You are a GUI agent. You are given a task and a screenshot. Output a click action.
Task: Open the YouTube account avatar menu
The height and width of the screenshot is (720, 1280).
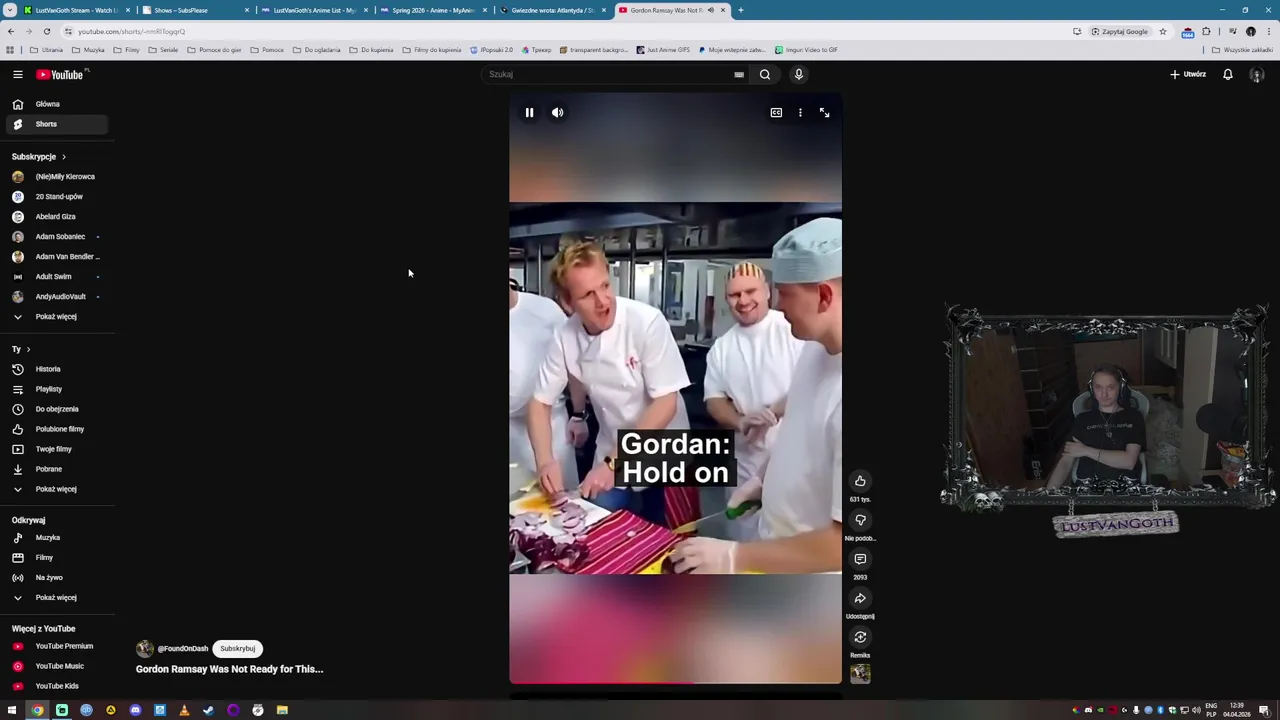1257,74
